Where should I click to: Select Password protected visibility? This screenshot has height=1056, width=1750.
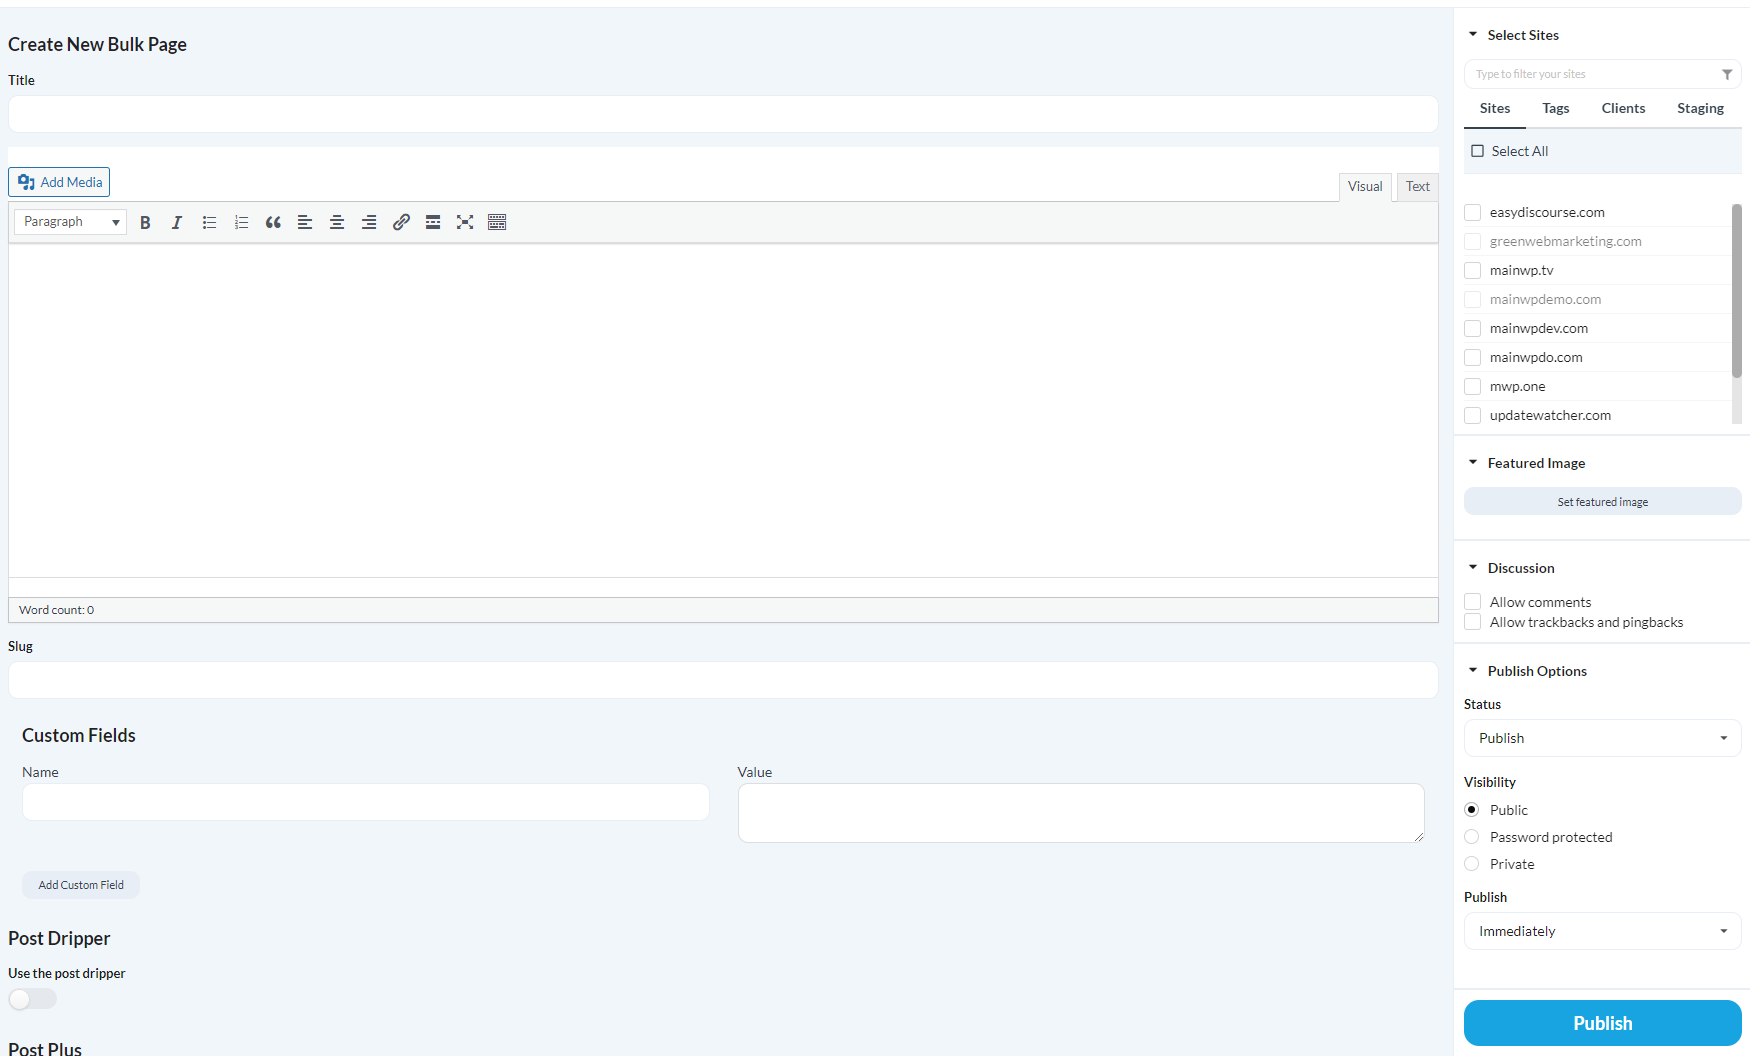[x=1471, y=836]
